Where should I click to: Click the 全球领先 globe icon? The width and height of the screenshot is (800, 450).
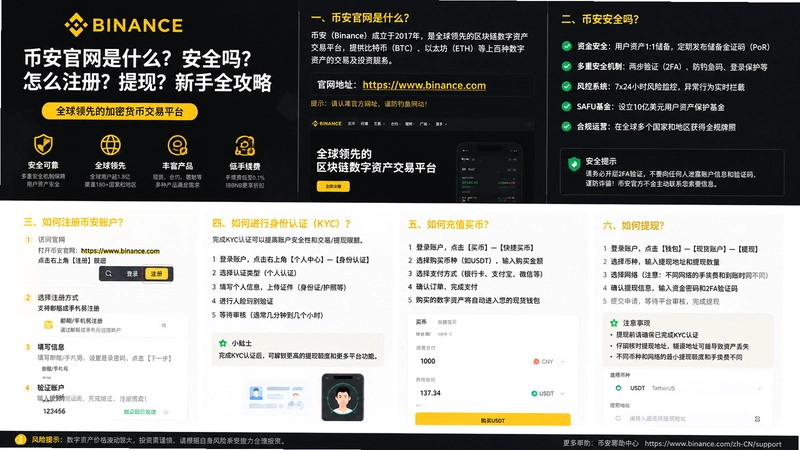point(110,145)
